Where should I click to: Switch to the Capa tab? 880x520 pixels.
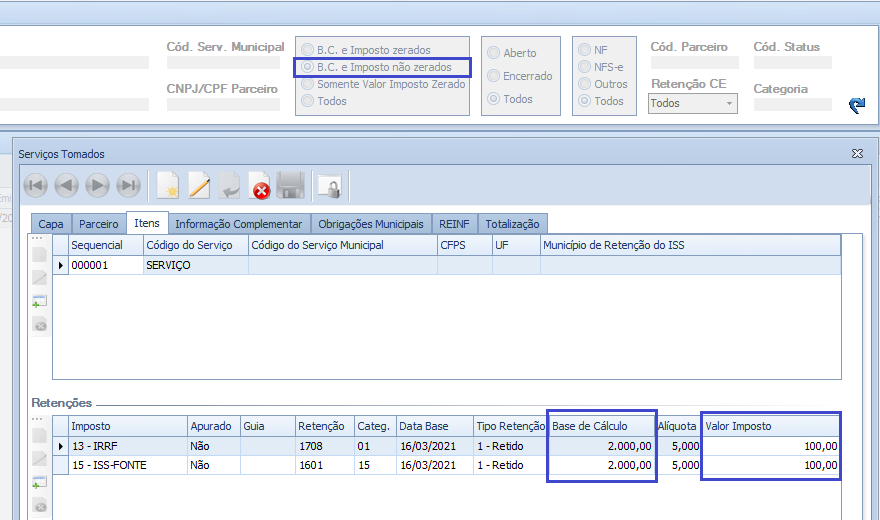[50, 224]
